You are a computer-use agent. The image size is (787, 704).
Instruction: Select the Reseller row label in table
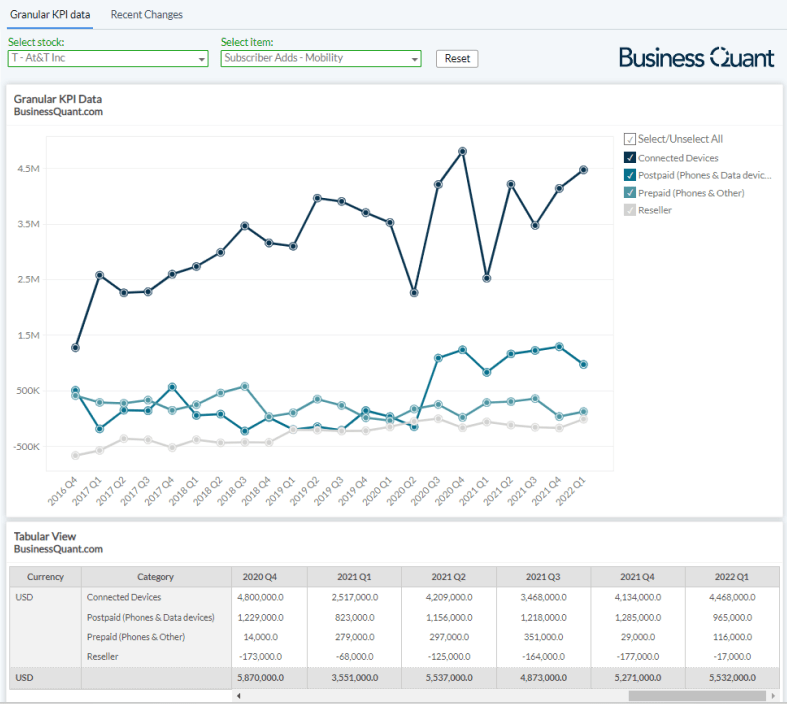click(102, 656)
